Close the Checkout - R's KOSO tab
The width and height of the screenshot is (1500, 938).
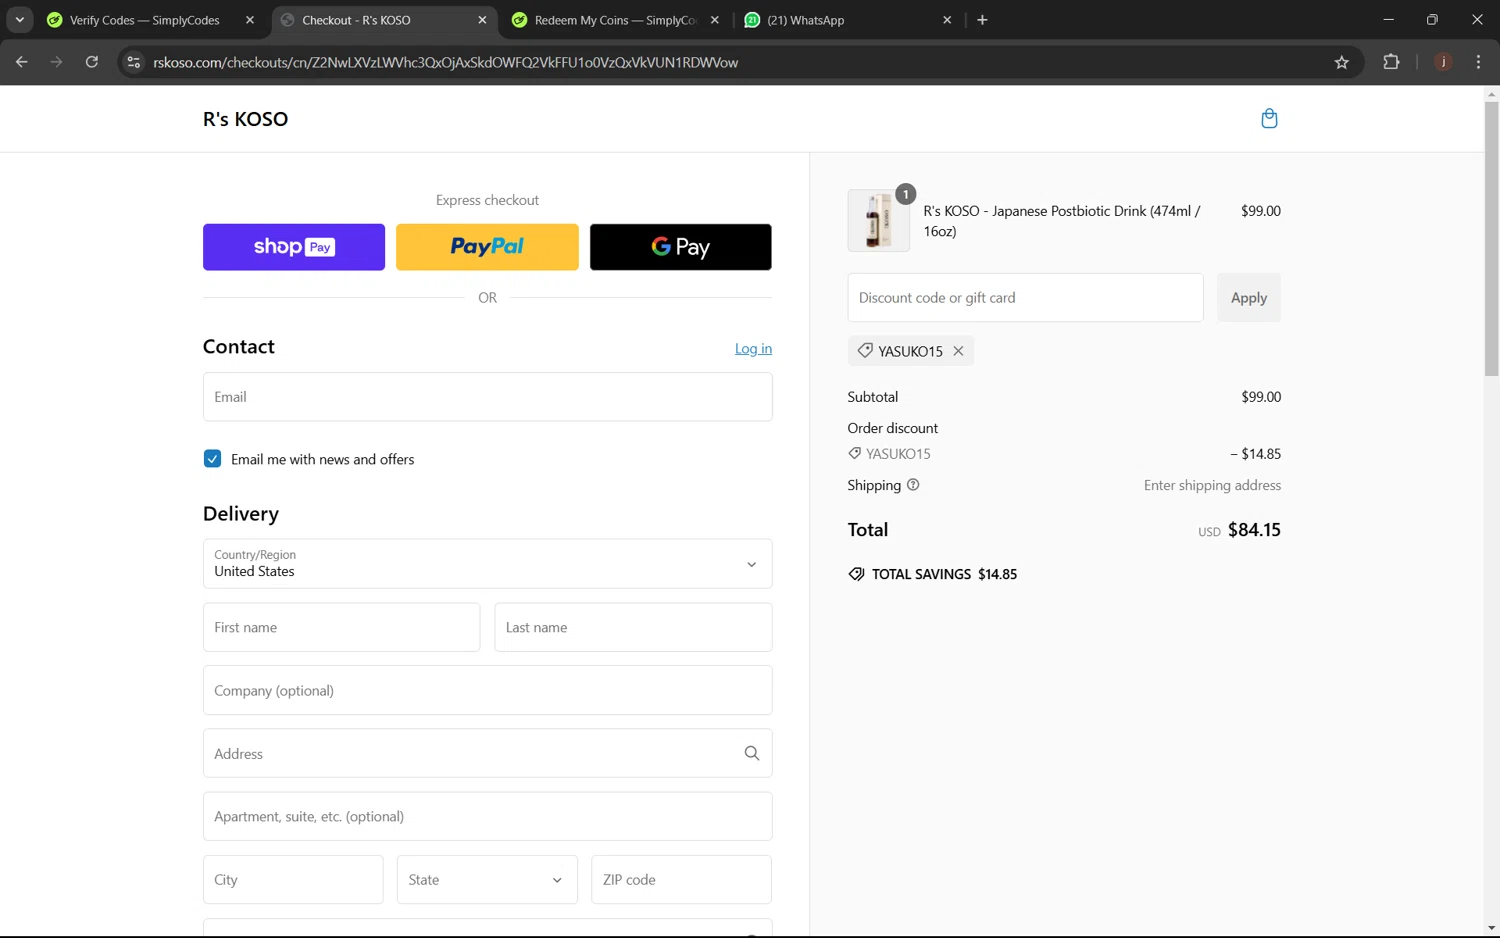[x=482, y=20]
